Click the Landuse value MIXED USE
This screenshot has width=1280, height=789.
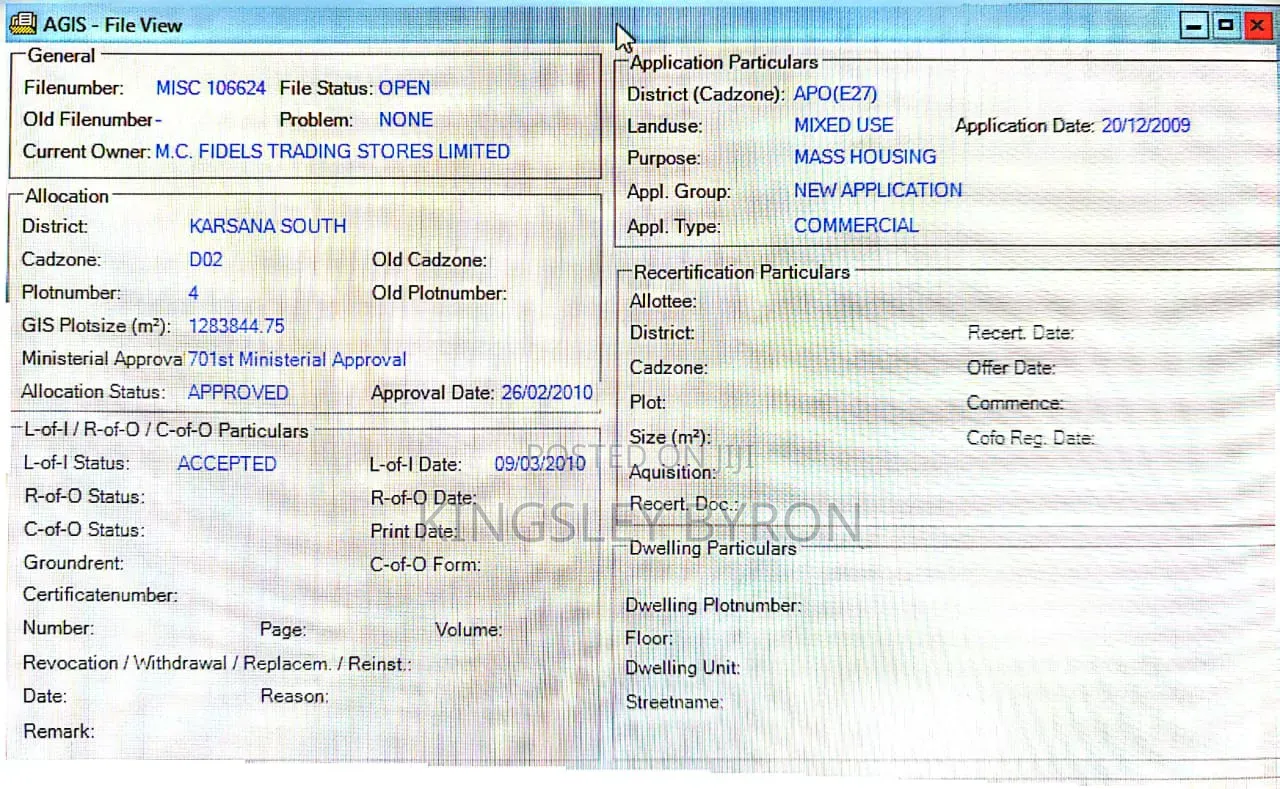(844, 126)
